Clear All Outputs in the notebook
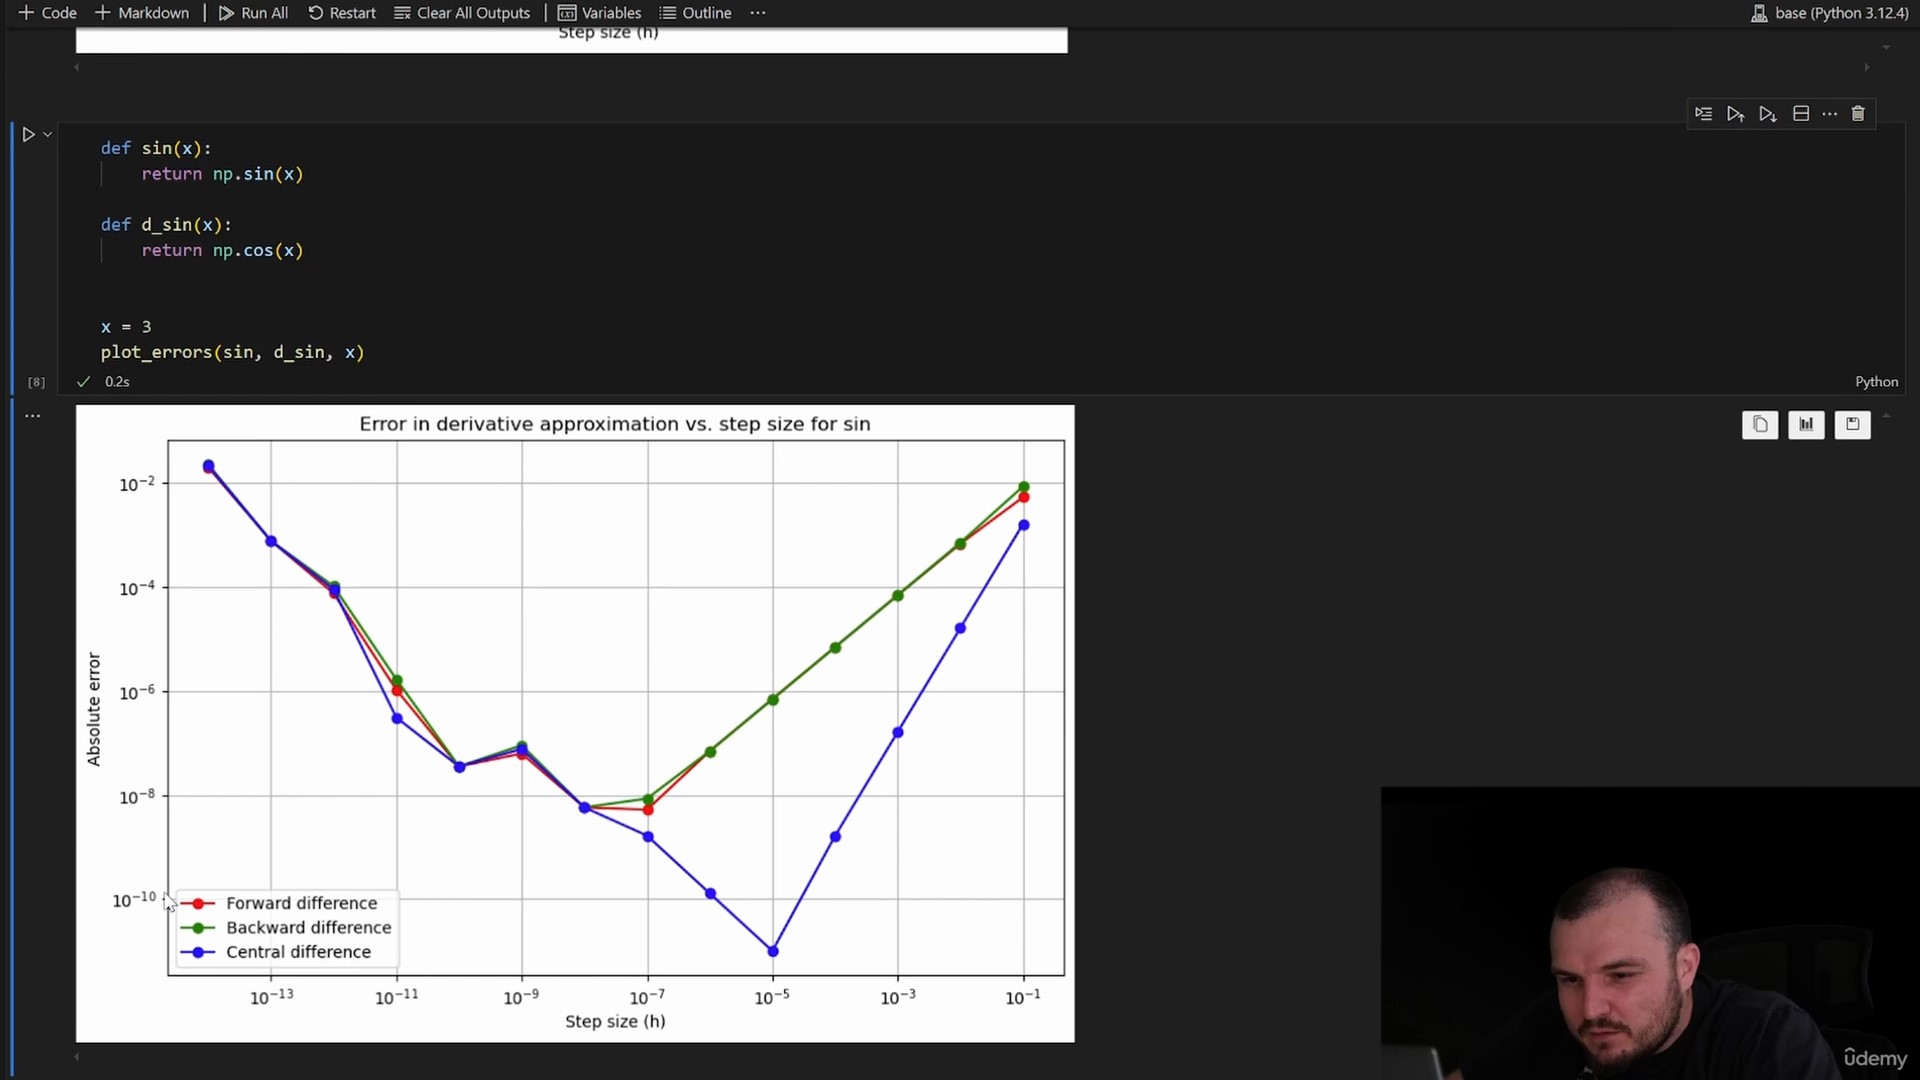This screenshot has height=1080, width=1920. (462, 13)
